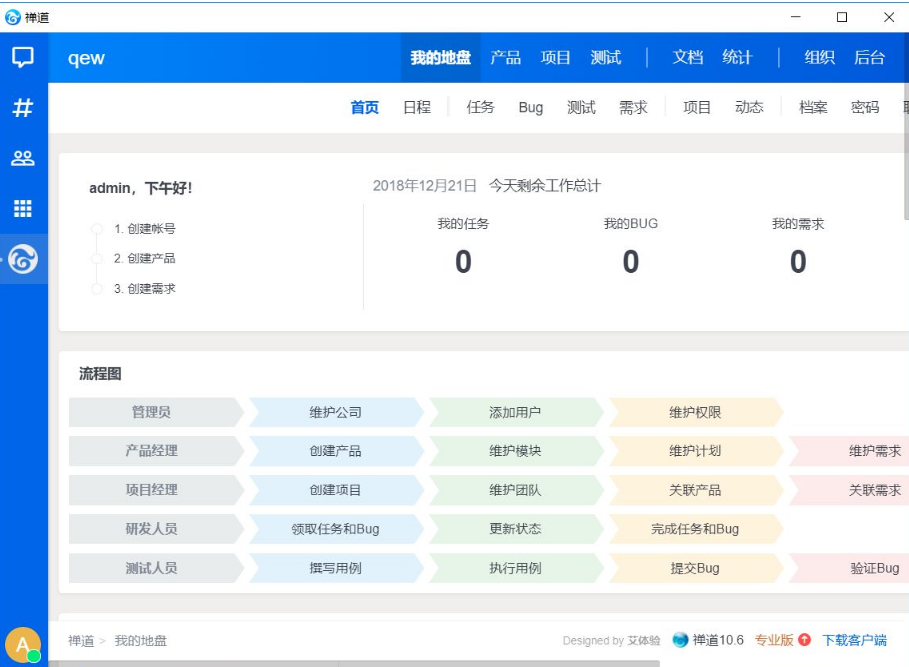Image resolution: width=909 pixels, height=667 pixels.
Task: Click 完成任务和Bug flowchart step
Action: coord(695,529)
